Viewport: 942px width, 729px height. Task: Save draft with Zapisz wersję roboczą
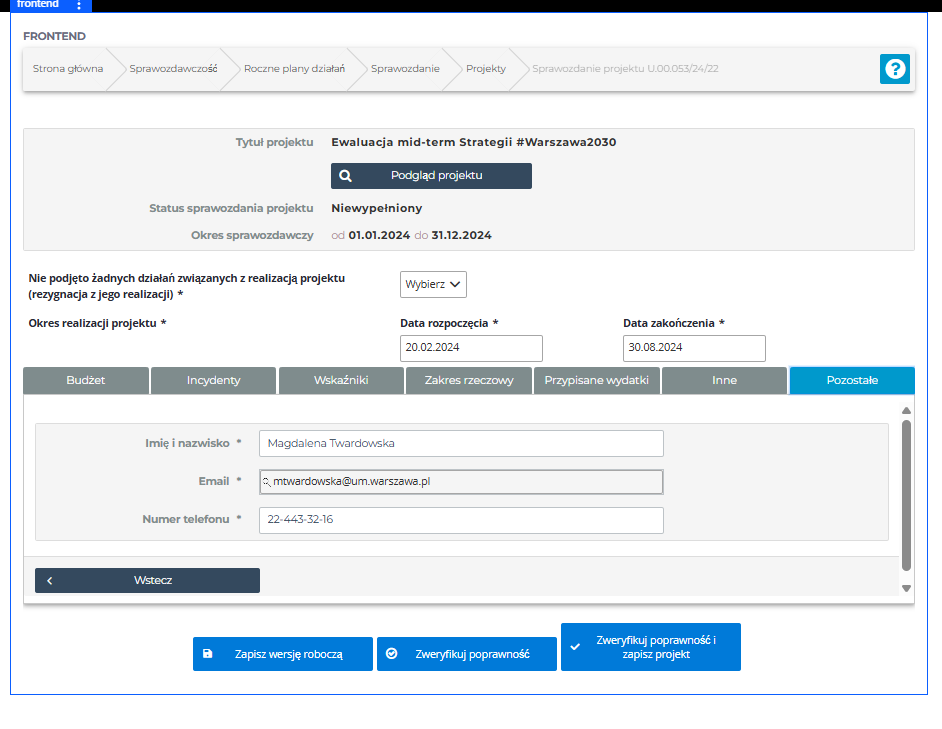[x=283, y=654]
